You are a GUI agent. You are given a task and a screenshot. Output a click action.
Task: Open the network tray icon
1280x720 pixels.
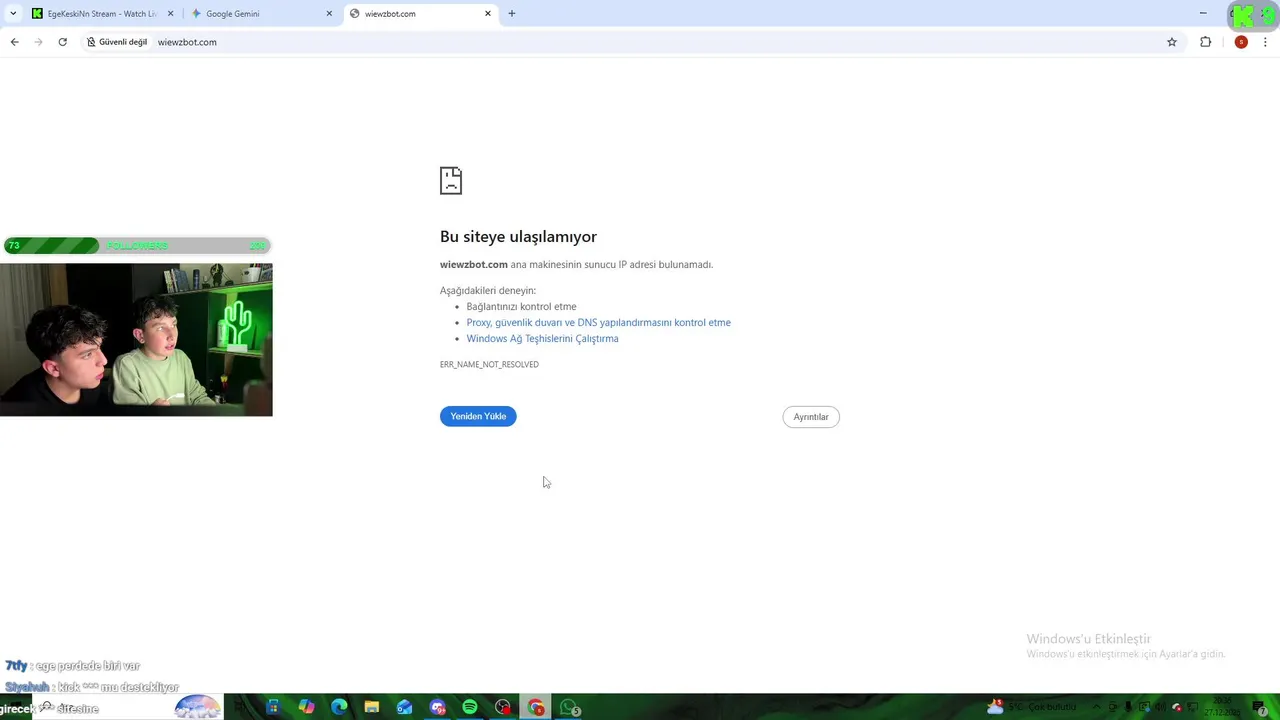pos(1192,707)
